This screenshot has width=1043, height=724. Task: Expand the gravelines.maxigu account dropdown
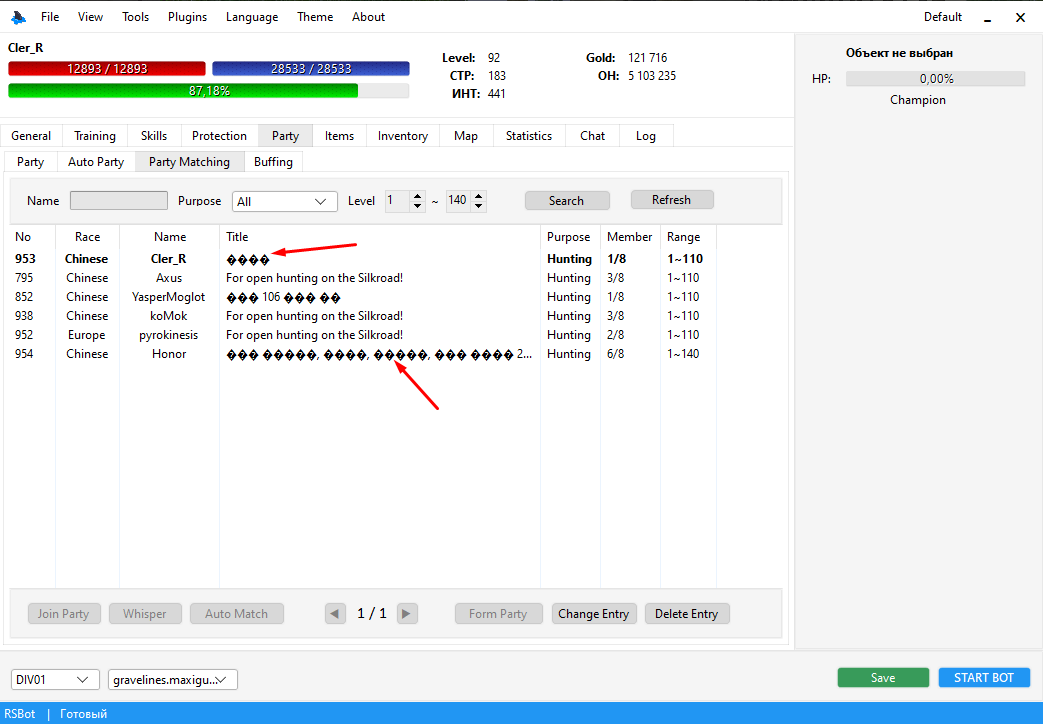point(172,679)
